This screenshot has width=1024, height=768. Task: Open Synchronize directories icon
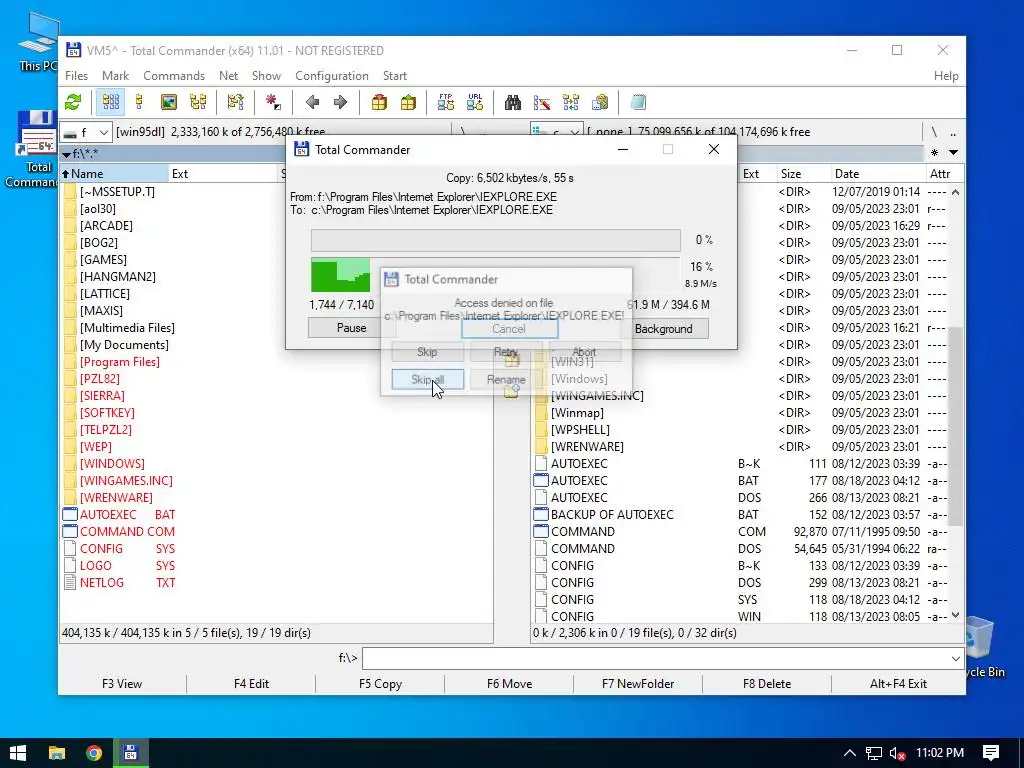tap(571, 103)
